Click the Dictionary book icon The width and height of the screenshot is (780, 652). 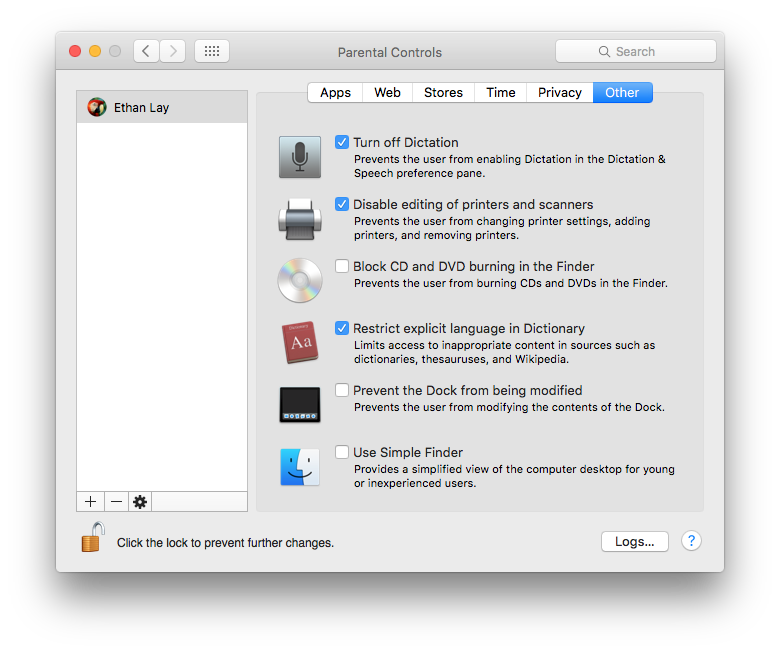click(x=299, y=343)
